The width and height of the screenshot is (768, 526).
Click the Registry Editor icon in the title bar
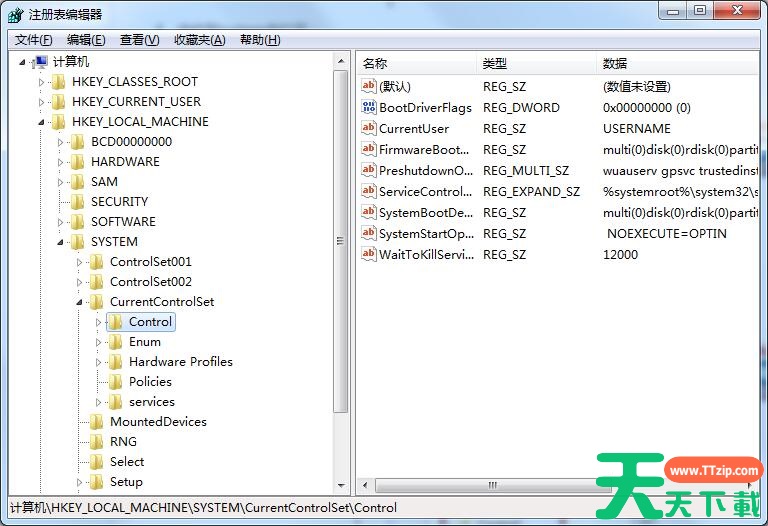(16, 15)
